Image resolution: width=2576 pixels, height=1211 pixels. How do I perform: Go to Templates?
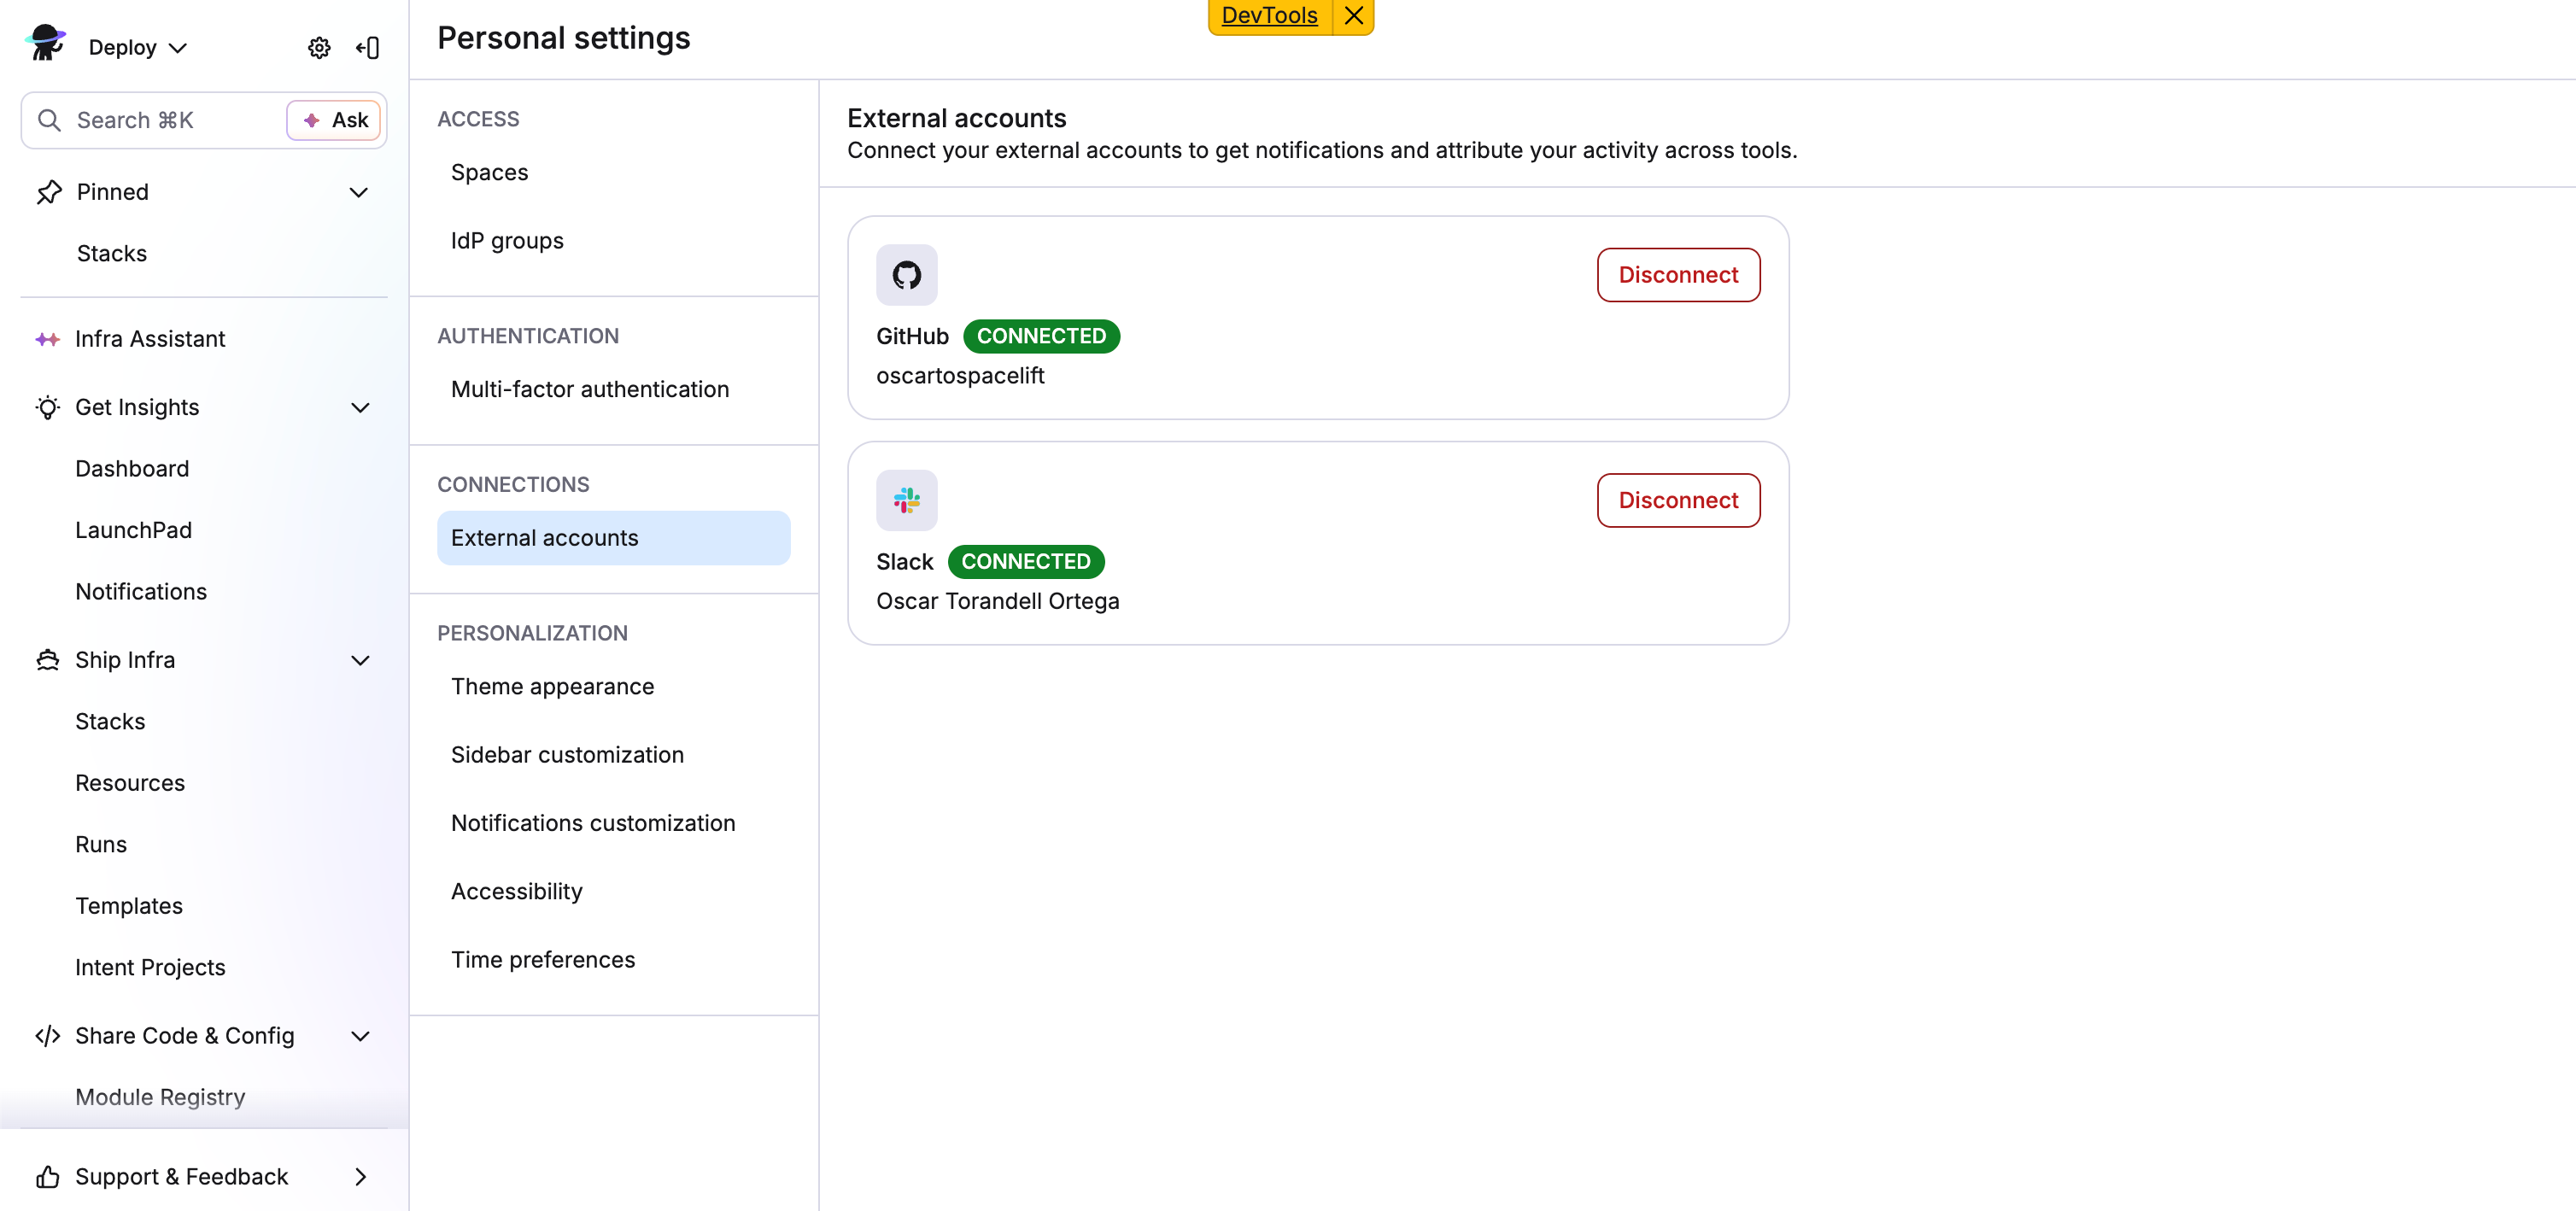(x=129, y=906)
